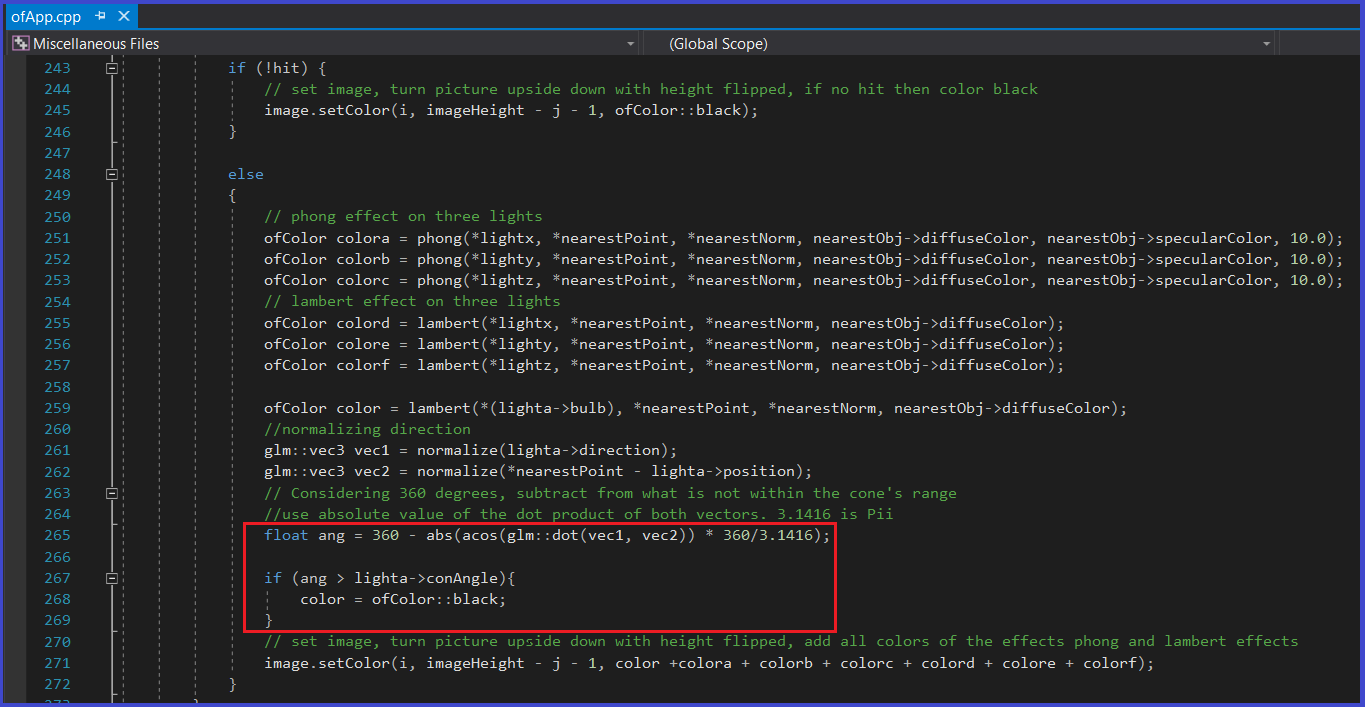Collapse the 'if (!hit)' block at line 243
The image size is (1365, 707).
(112, 68)
